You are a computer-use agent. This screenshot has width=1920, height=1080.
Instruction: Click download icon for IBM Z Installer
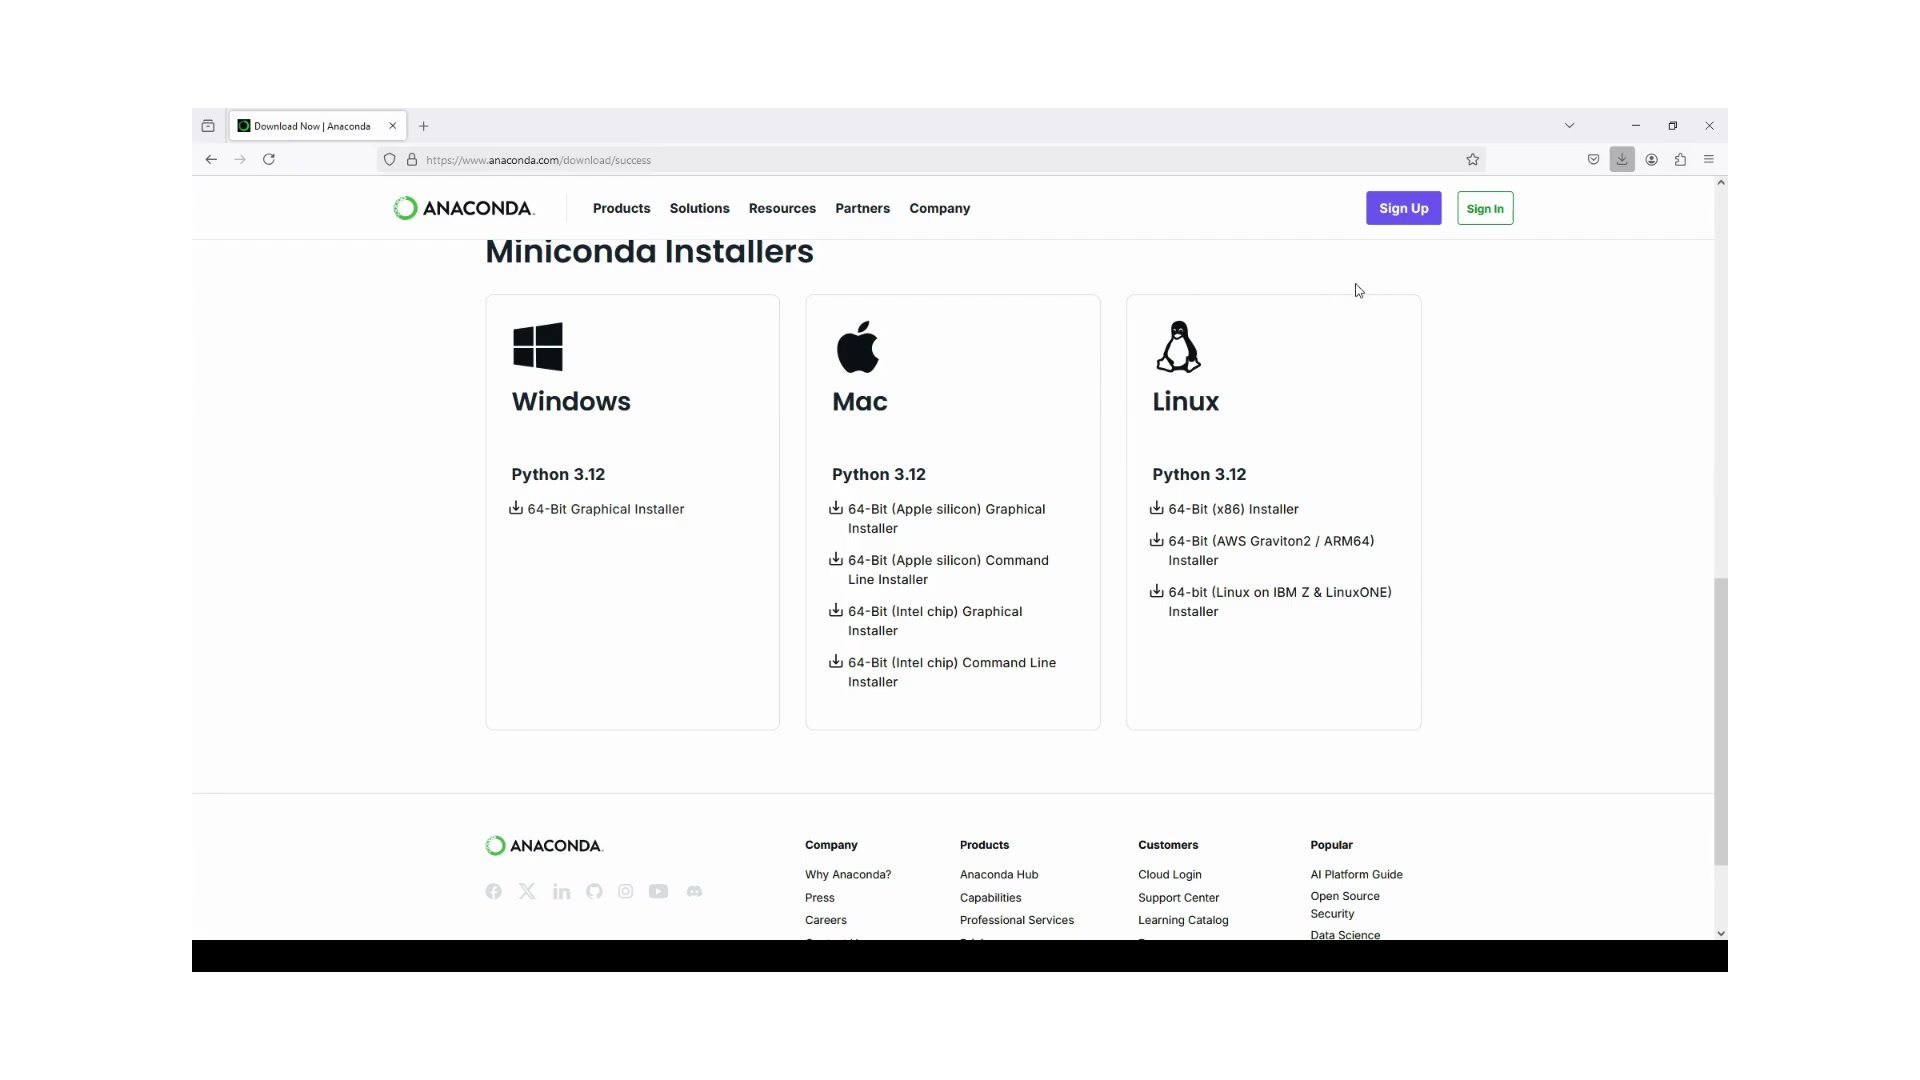pos(1156,591)
